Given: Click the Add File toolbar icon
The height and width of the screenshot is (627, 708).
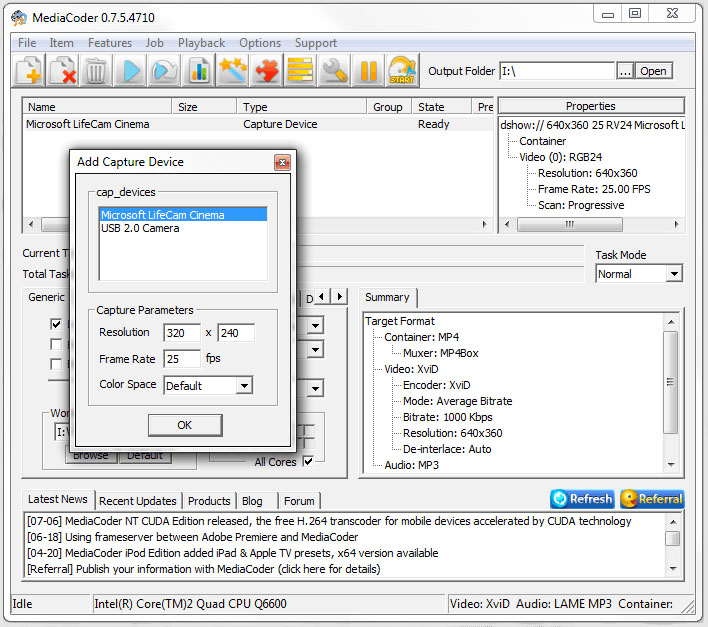Looking at the screenshot, I should (29, 71).
